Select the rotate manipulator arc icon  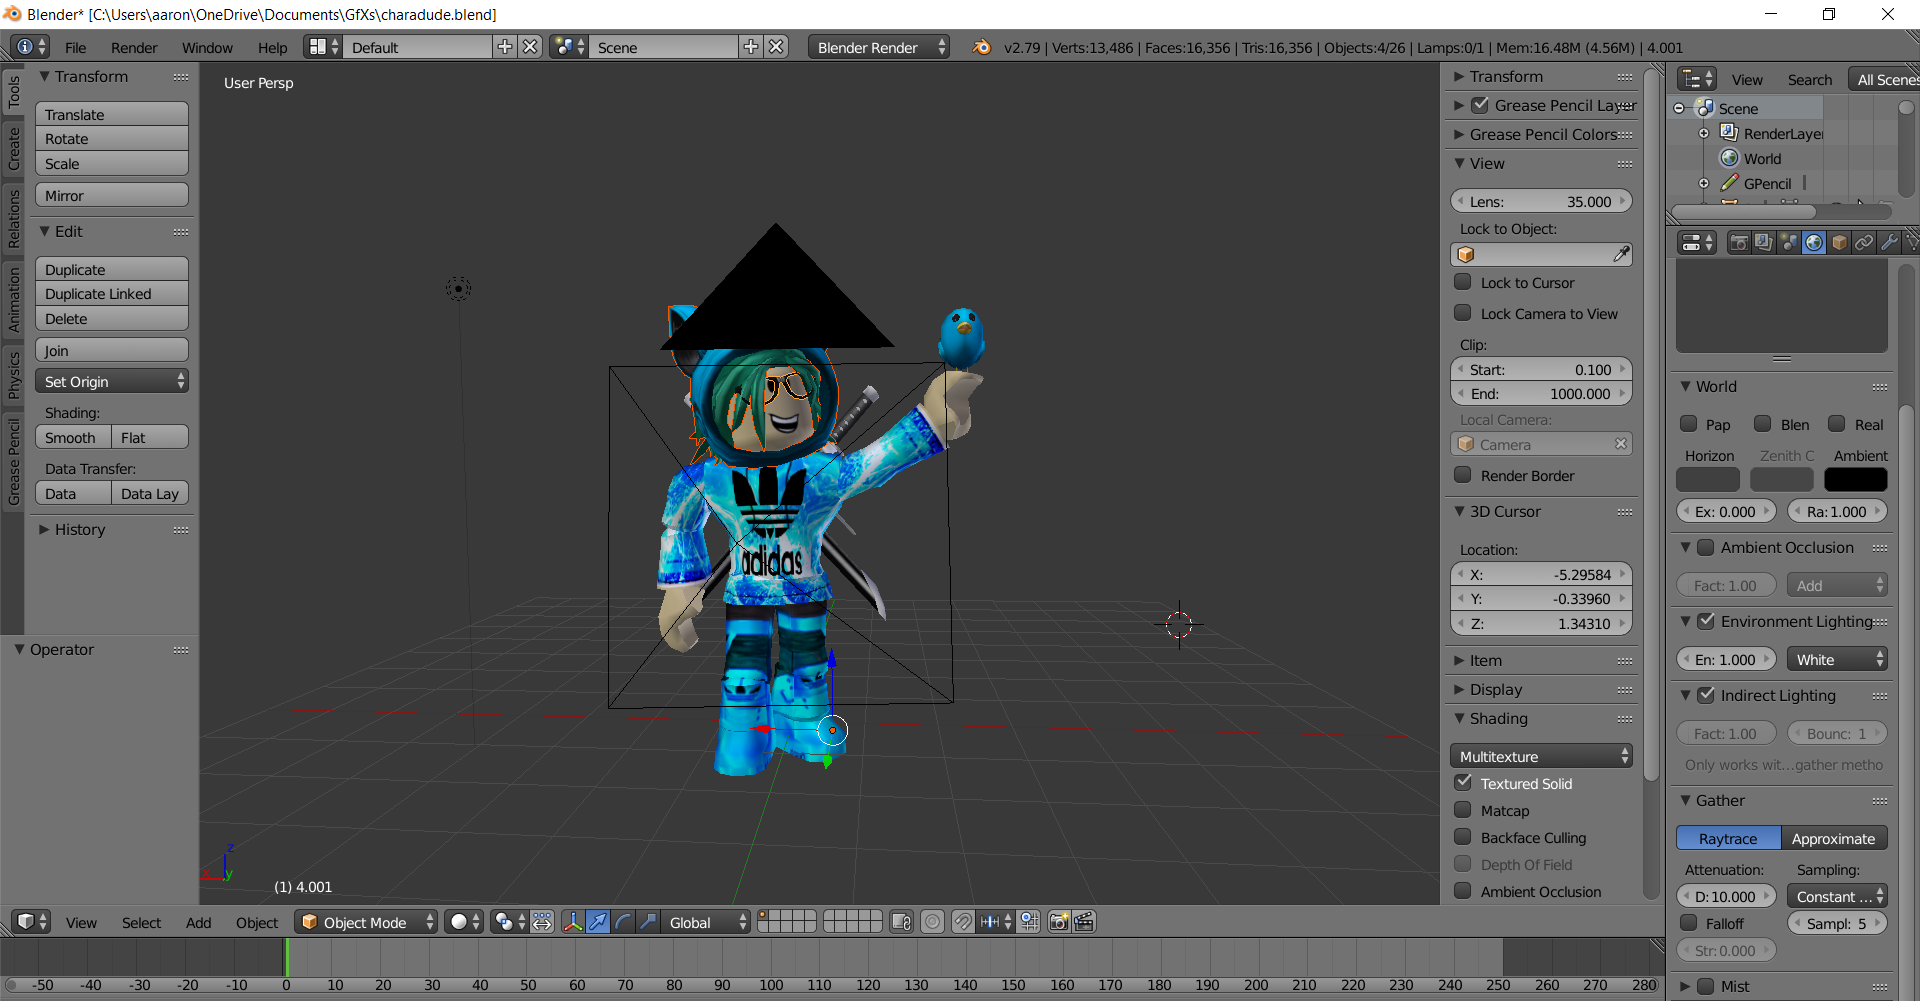click(x=623, y=921)
